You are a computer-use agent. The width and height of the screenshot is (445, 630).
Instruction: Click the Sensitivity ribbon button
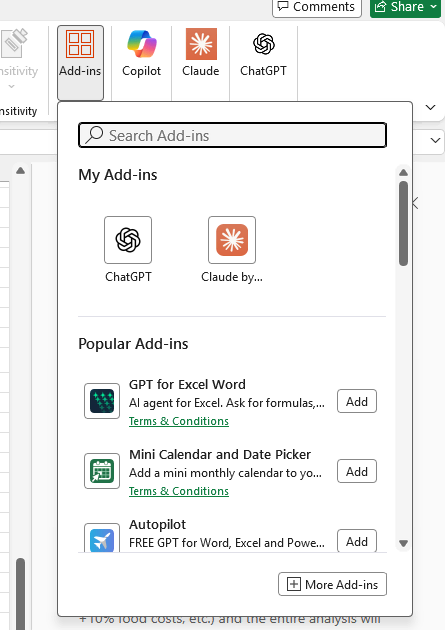pyautogui.click(x=16, y=58)
